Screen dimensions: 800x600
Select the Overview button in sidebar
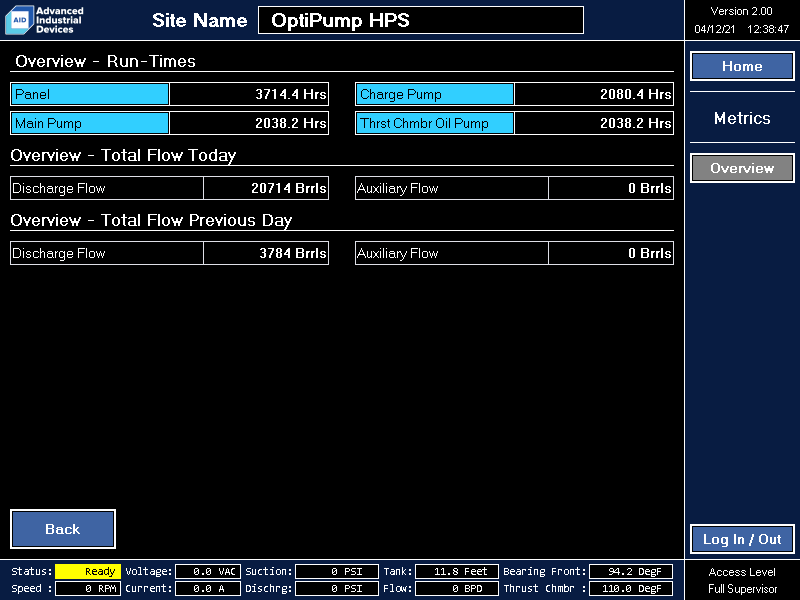[742, 168]
